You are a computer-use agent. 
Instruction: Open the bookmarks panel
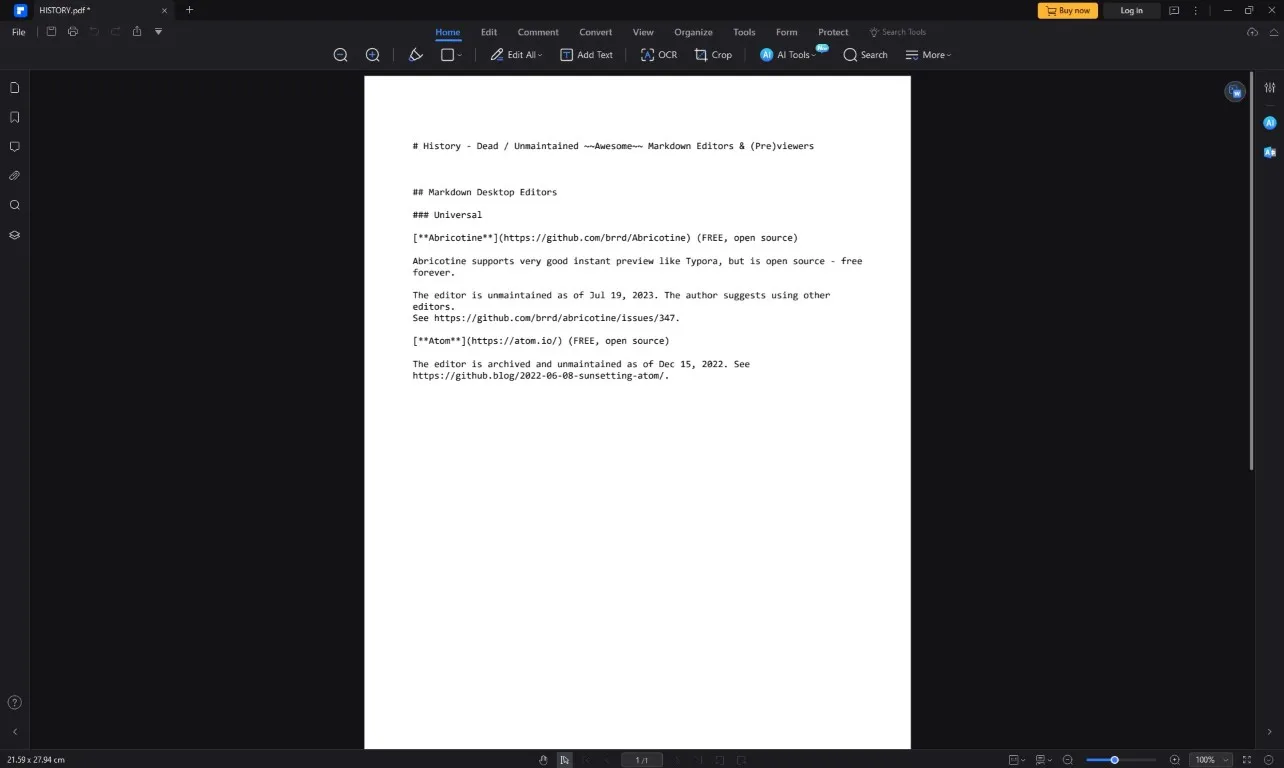click(14, 117)
